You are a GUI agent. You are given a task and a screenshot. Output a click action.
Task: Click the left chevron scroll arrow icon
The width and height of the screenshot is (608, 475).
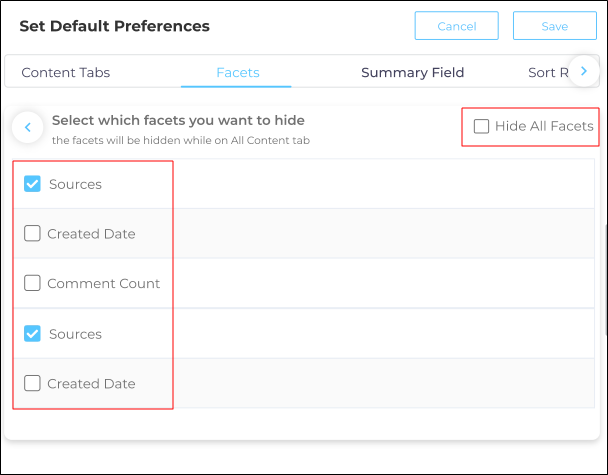[28, 127]
